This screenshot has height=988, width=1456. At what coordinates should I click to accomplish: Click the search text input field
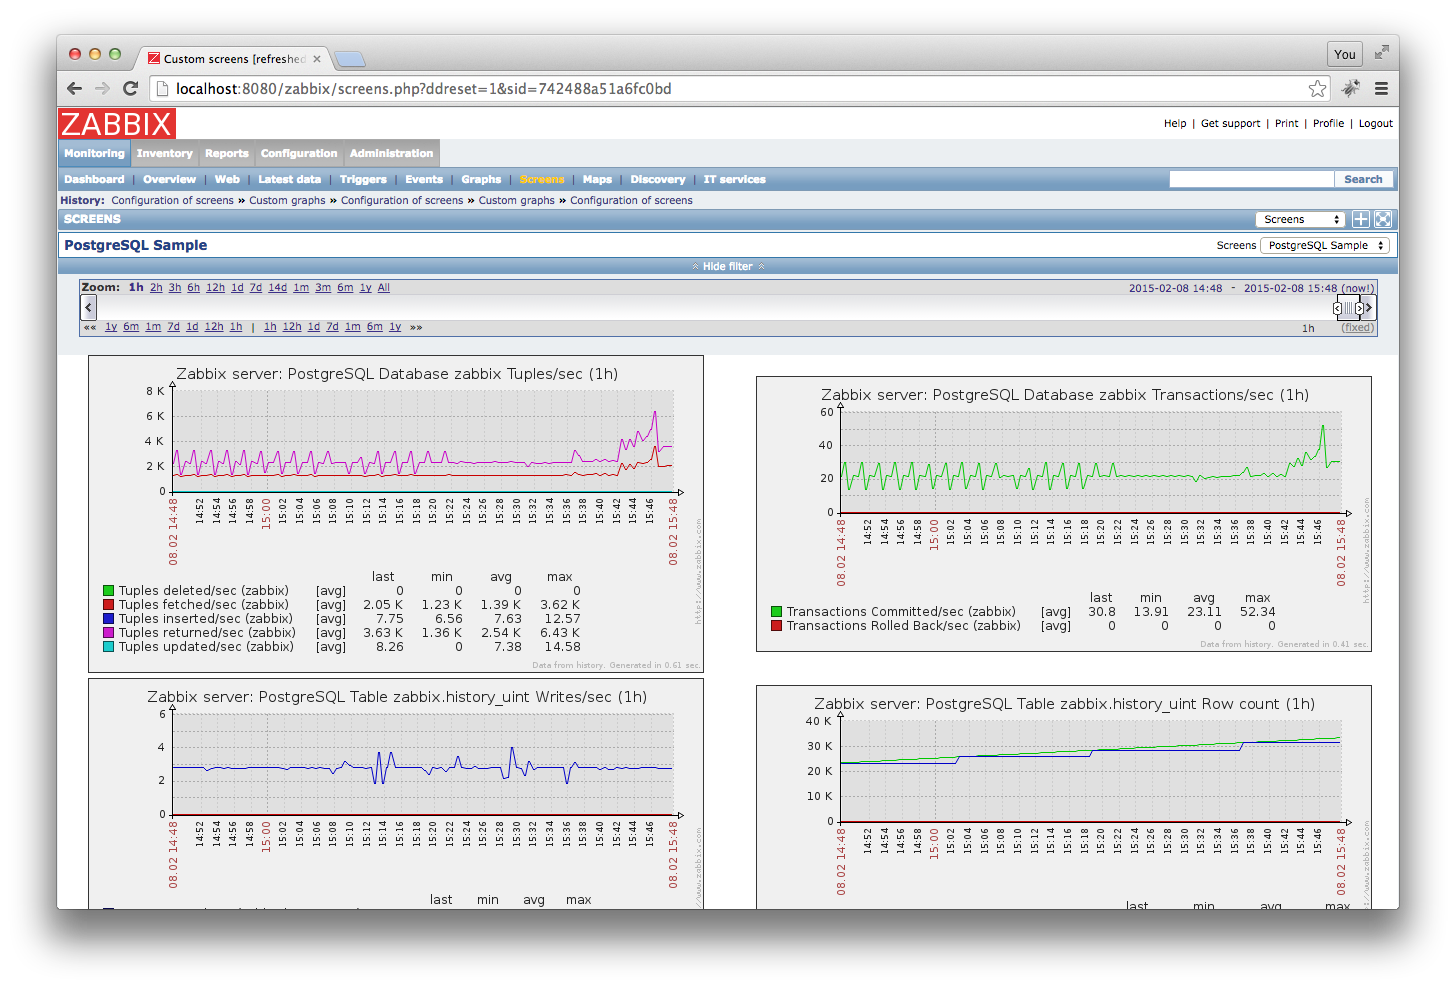[x=1251, y=179]
